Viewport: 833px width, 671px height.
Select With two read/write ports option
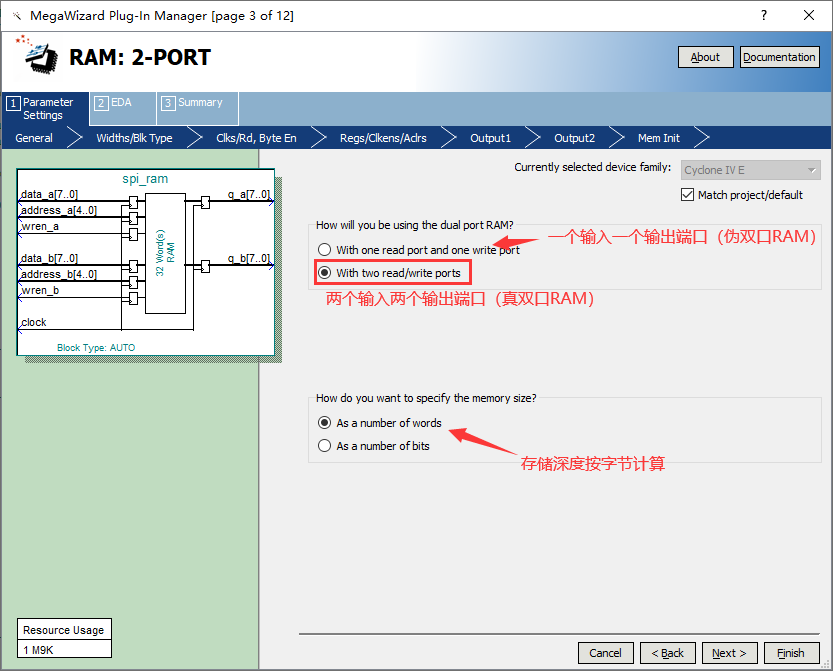(324, 273)
